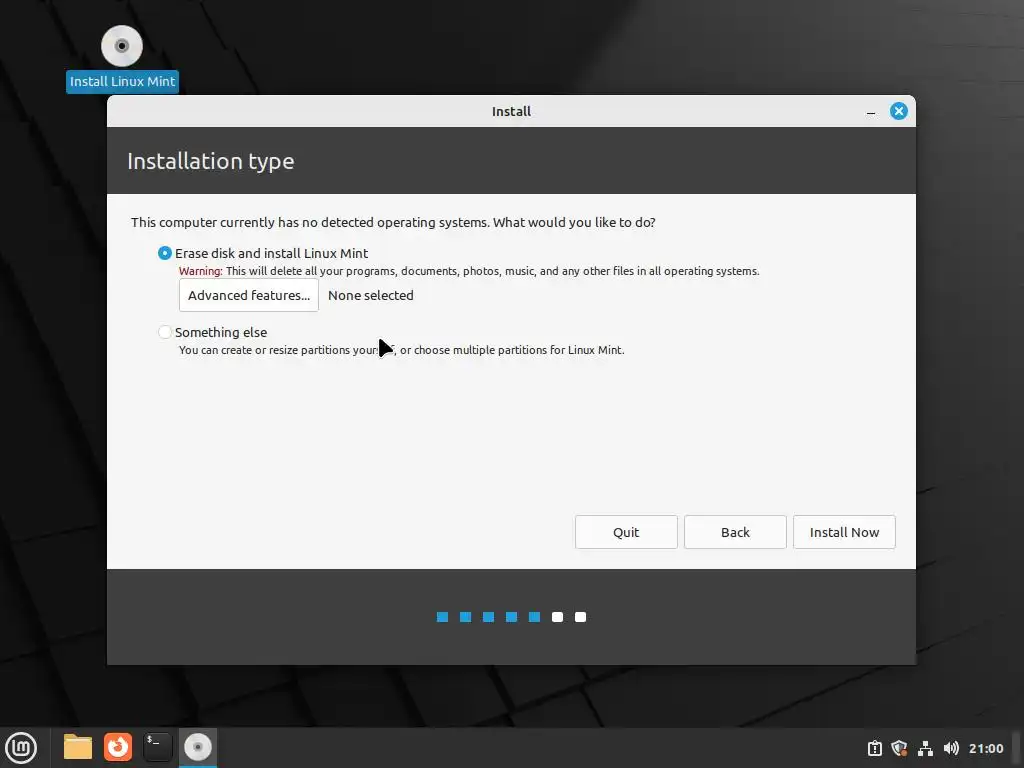
Task: Click the 'None selected' label
Action: click(x=370, y=295)
